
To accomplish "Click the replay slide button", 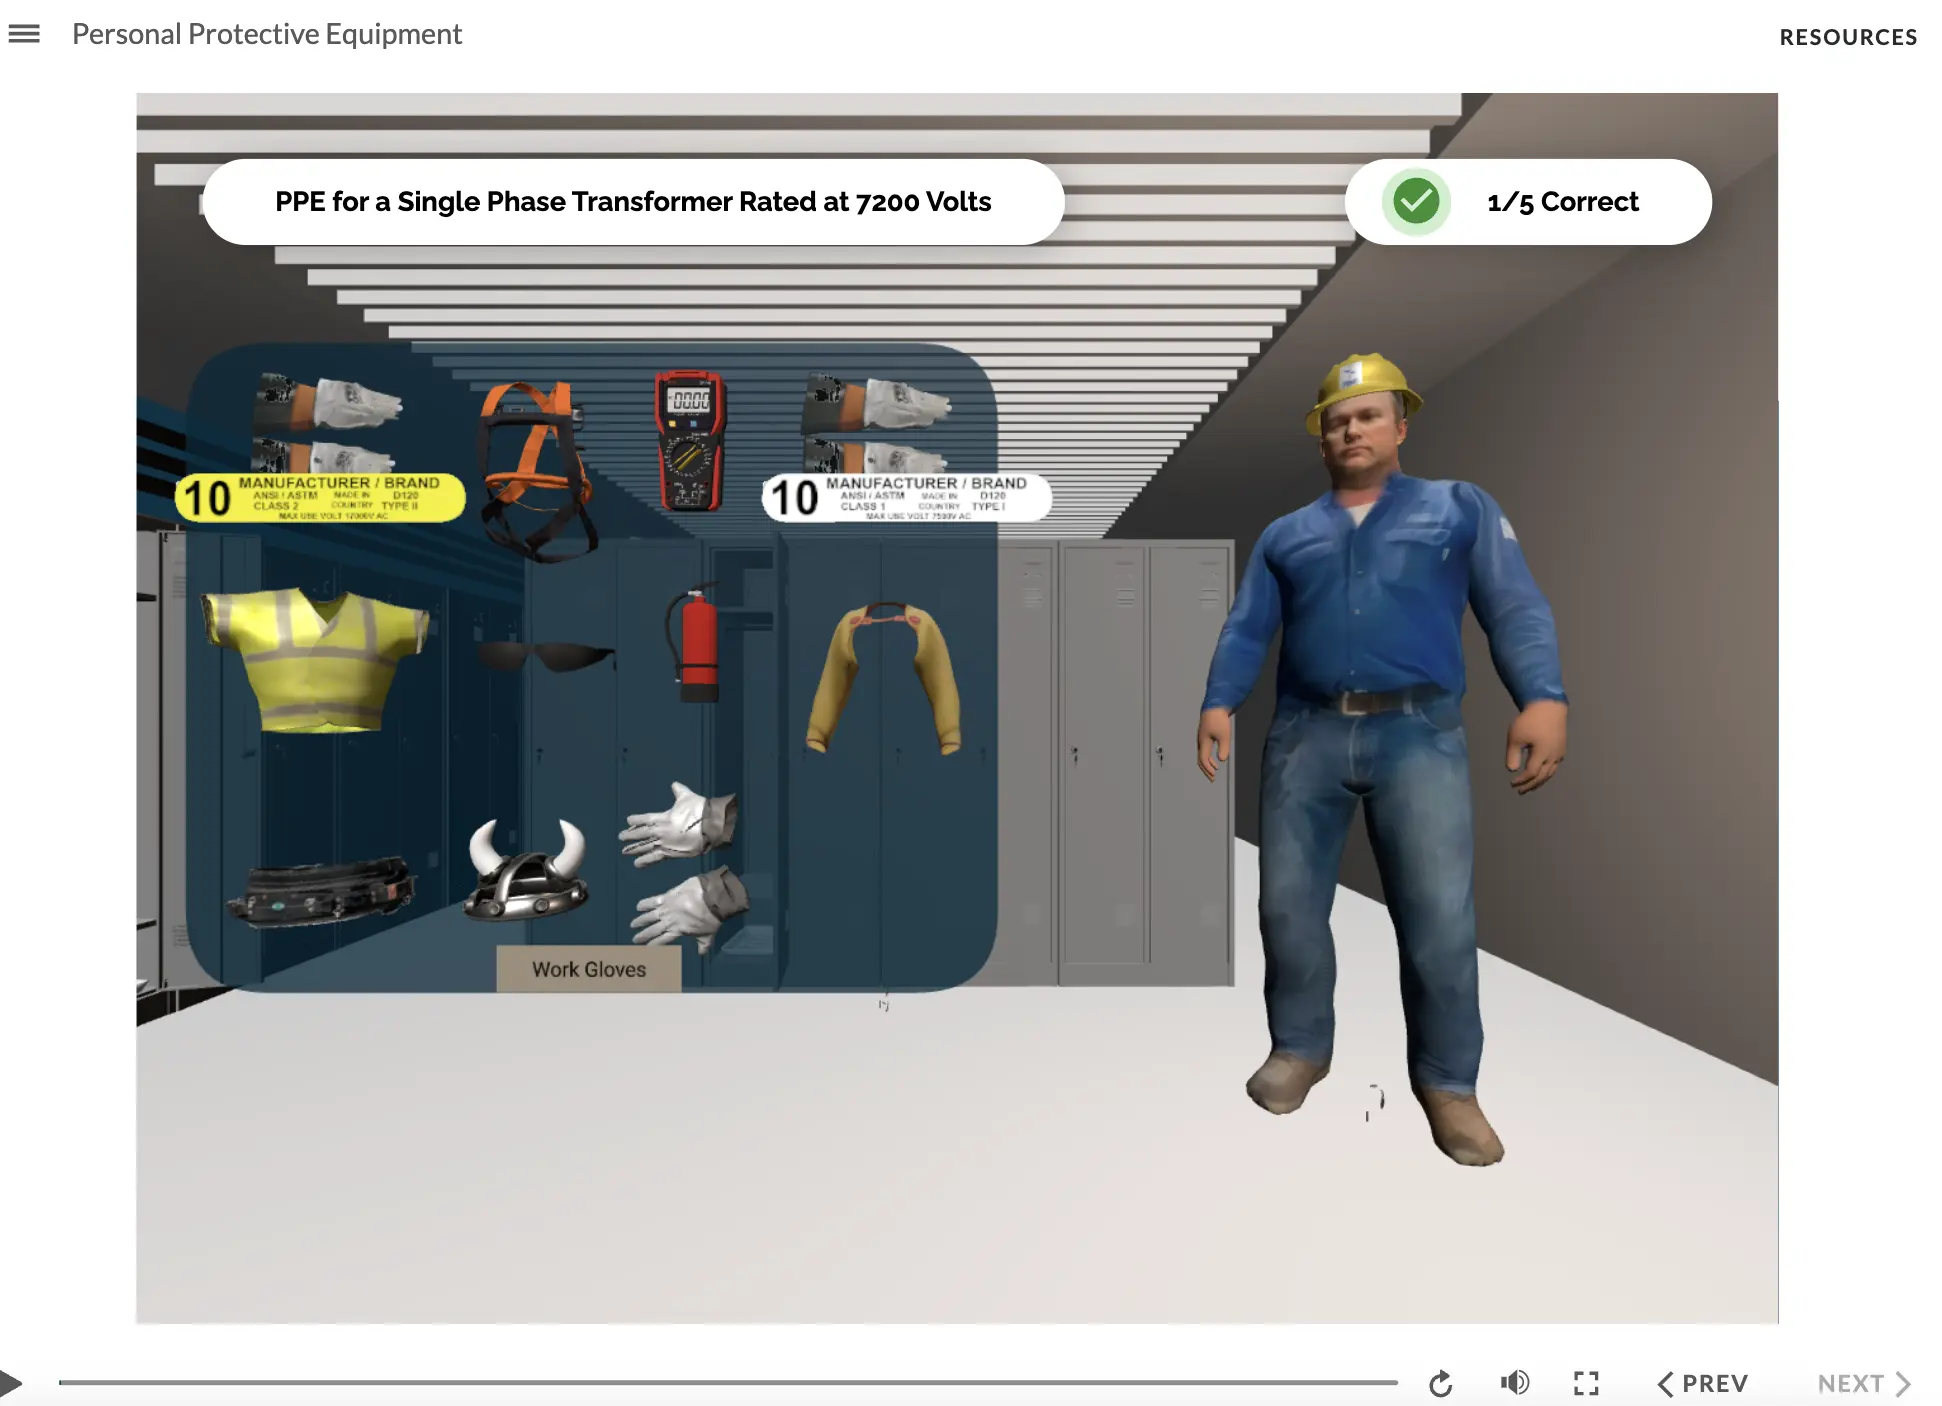I will [x=1440, y=1383].
